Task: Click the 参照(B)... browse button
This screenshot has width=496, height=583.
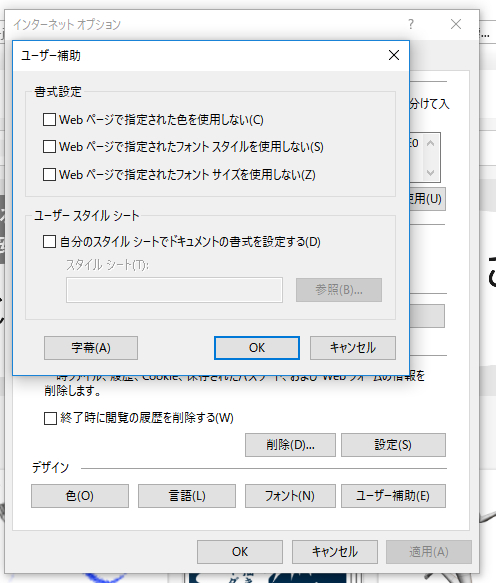Action: 339,290
